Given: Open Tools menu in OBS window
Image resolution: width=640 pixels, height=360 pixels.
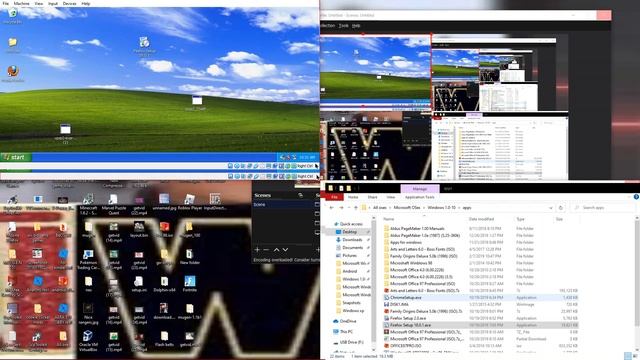Looking at the screenshot, I should tap(344, 26).
